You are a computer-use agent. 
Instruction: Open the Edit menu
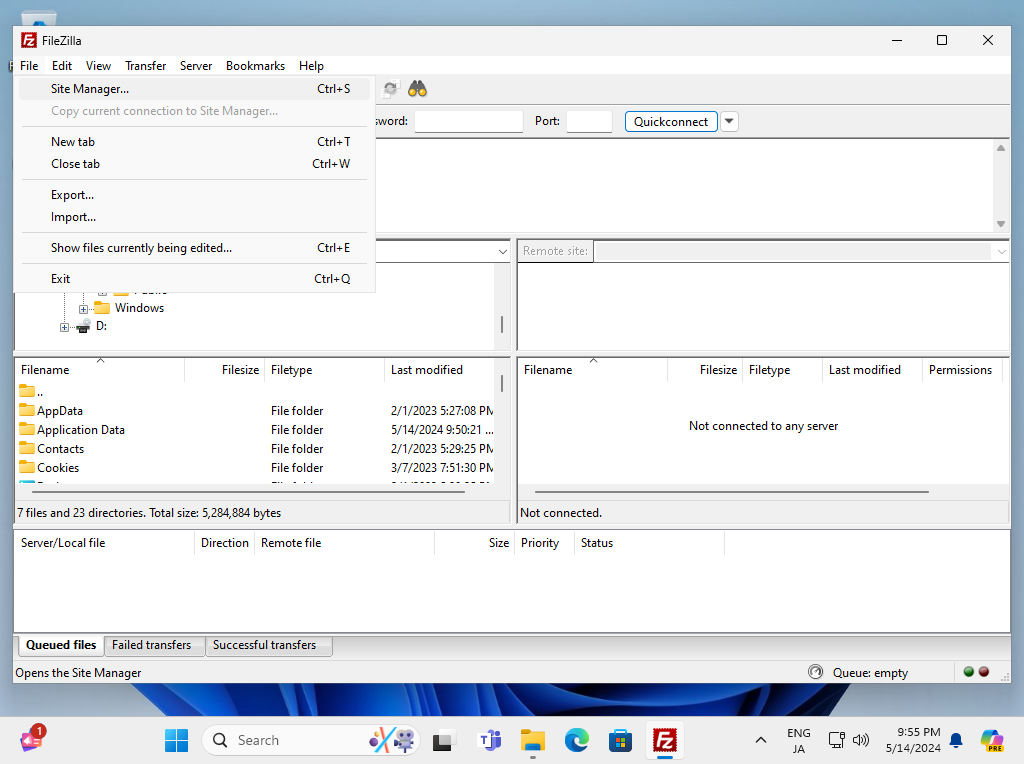(62, 66)
